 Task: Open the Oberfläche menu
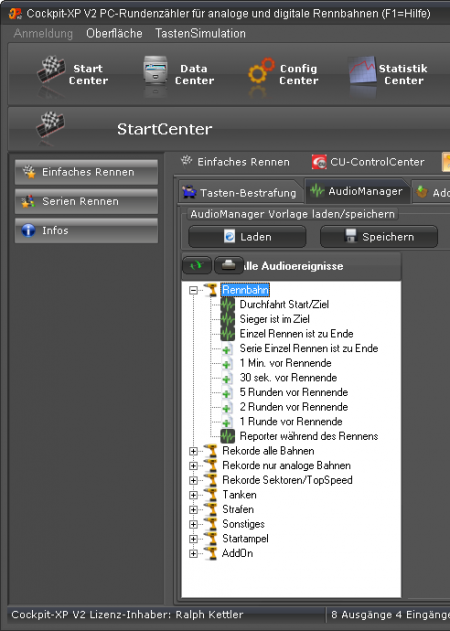114,33
